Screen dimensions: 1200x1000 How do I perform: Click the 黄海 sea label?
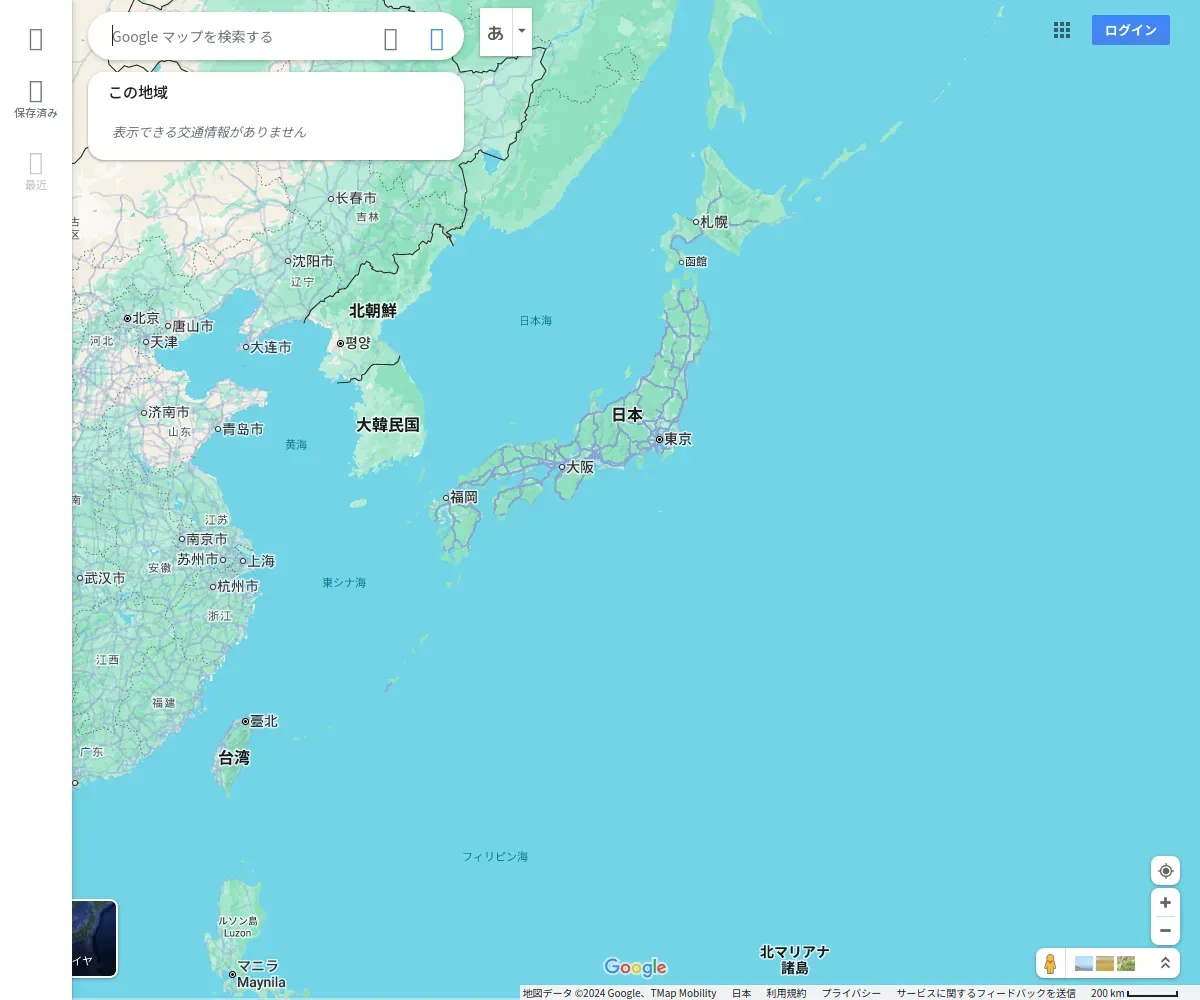tap(296, 444)
